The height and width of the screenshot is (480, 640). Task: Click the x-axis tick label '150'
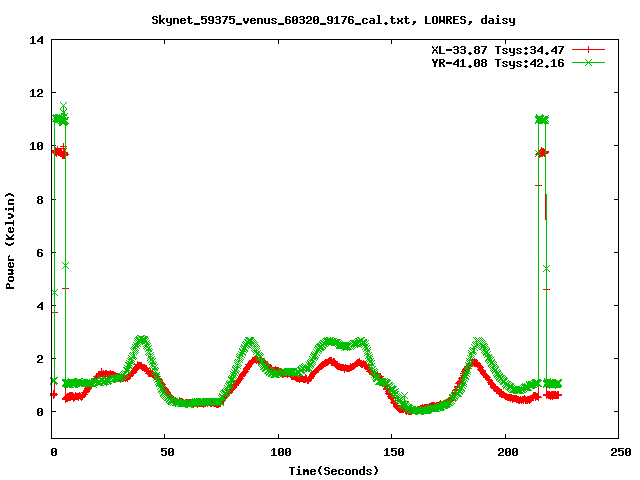tap(393, 452)
